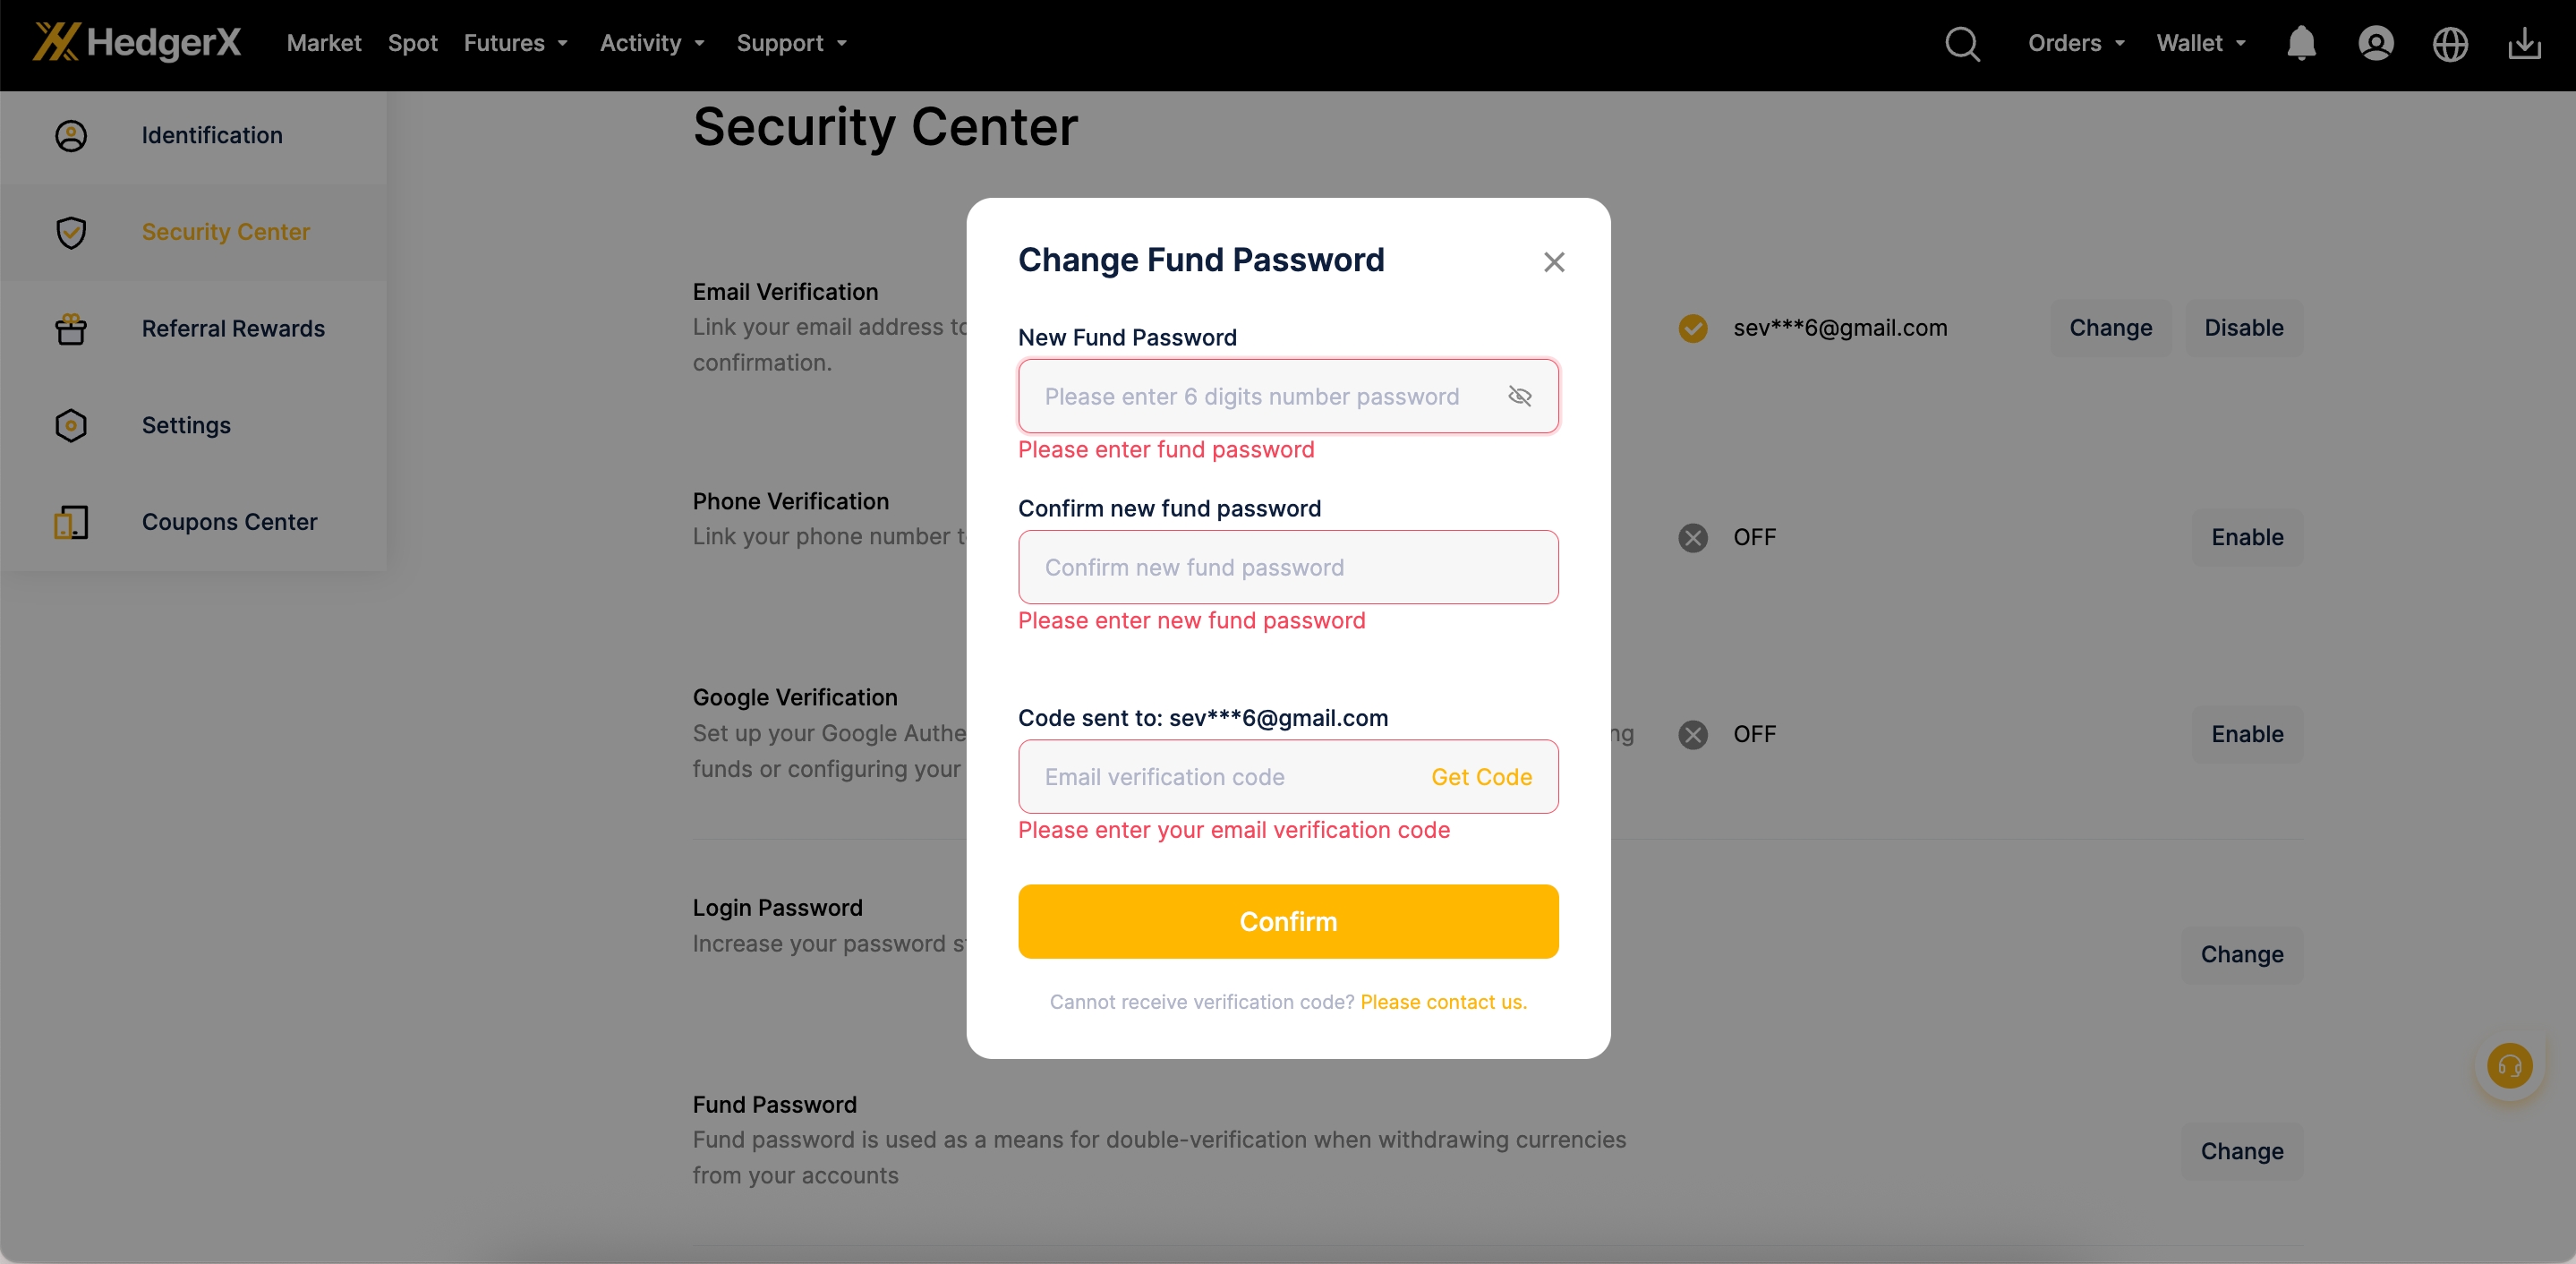Click the globe language icon
2576x1264 pixels.
2450,44
